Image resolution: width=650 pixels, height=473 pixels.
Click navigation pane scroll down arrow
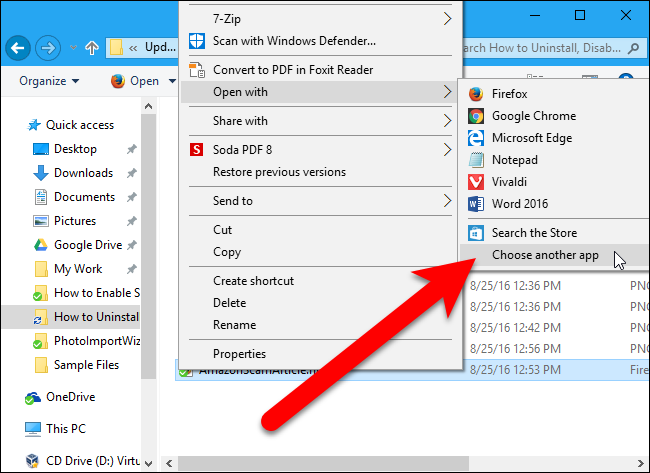tap(148, 463)
